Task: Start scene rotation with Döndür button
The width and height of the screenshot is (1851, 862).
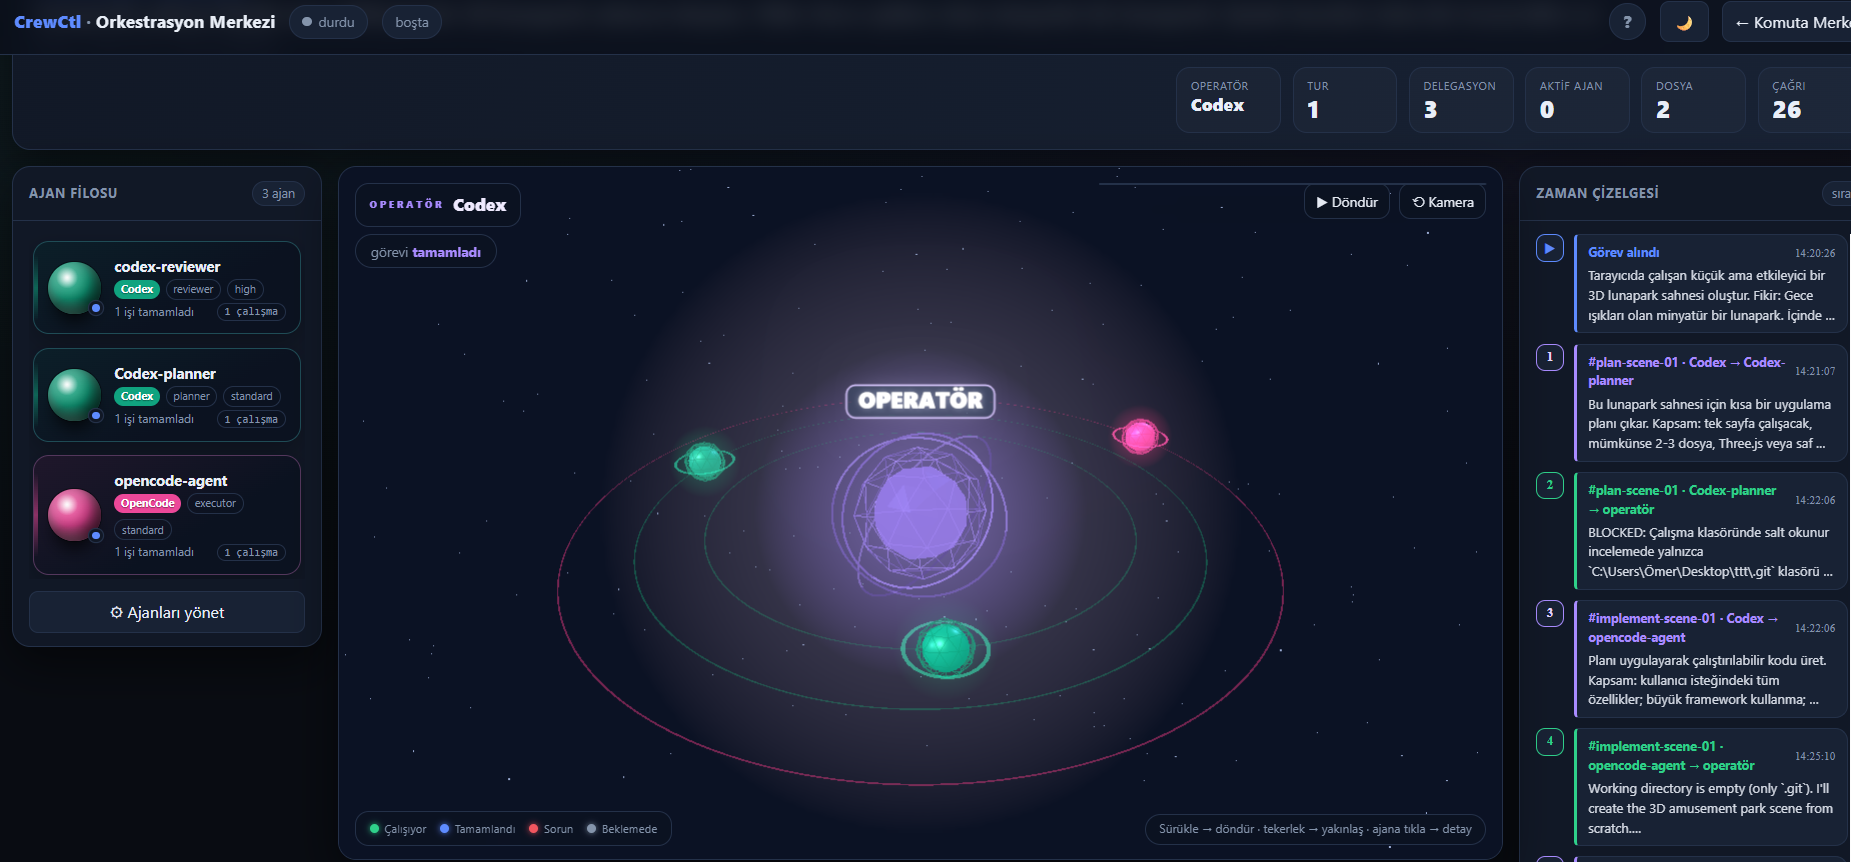Action: point(1347,202)
